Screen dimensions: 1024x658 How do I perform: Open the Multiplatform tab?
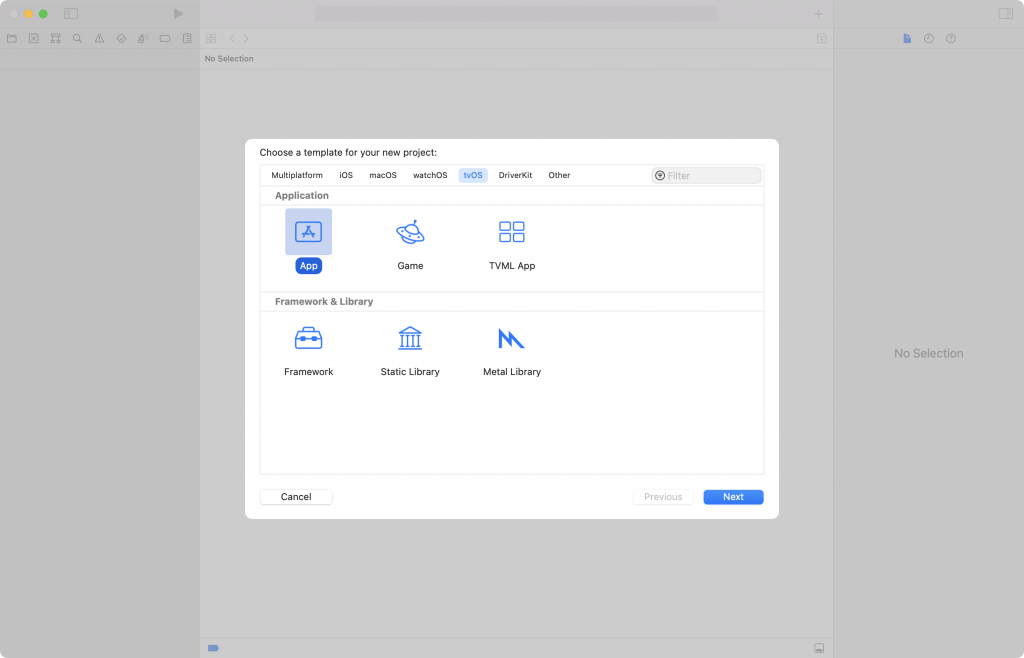(x=297, y=176)
